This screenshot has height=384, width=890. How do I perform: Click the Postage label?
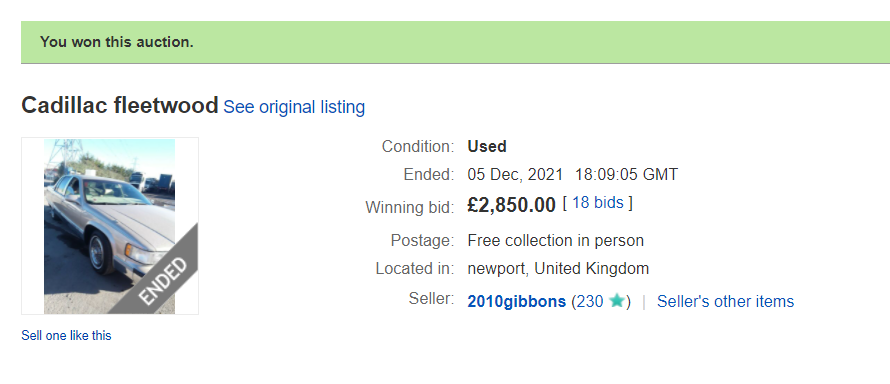423,240
